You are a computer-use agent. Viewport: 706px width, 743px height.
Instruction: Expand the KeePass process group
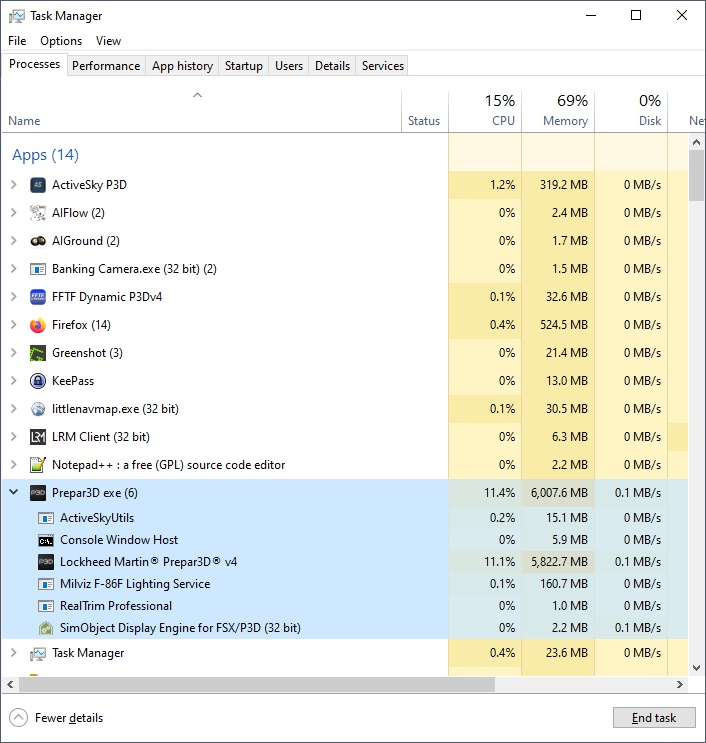pyautogui.click(x=14, y=381)
